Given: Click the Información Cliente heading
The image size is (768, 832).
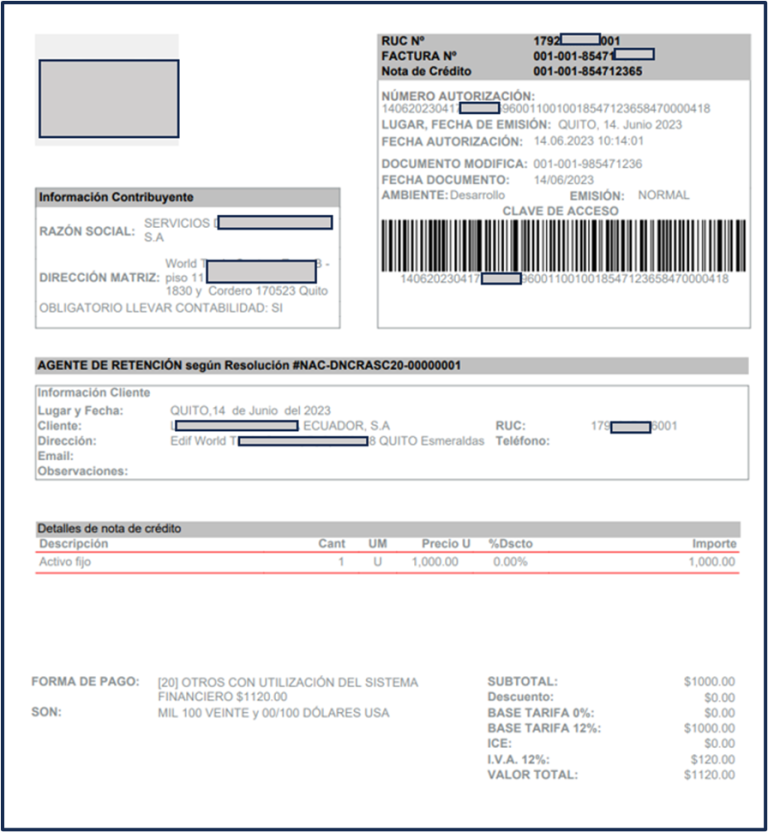Looking at the screenshot, I should coord(93,393).
